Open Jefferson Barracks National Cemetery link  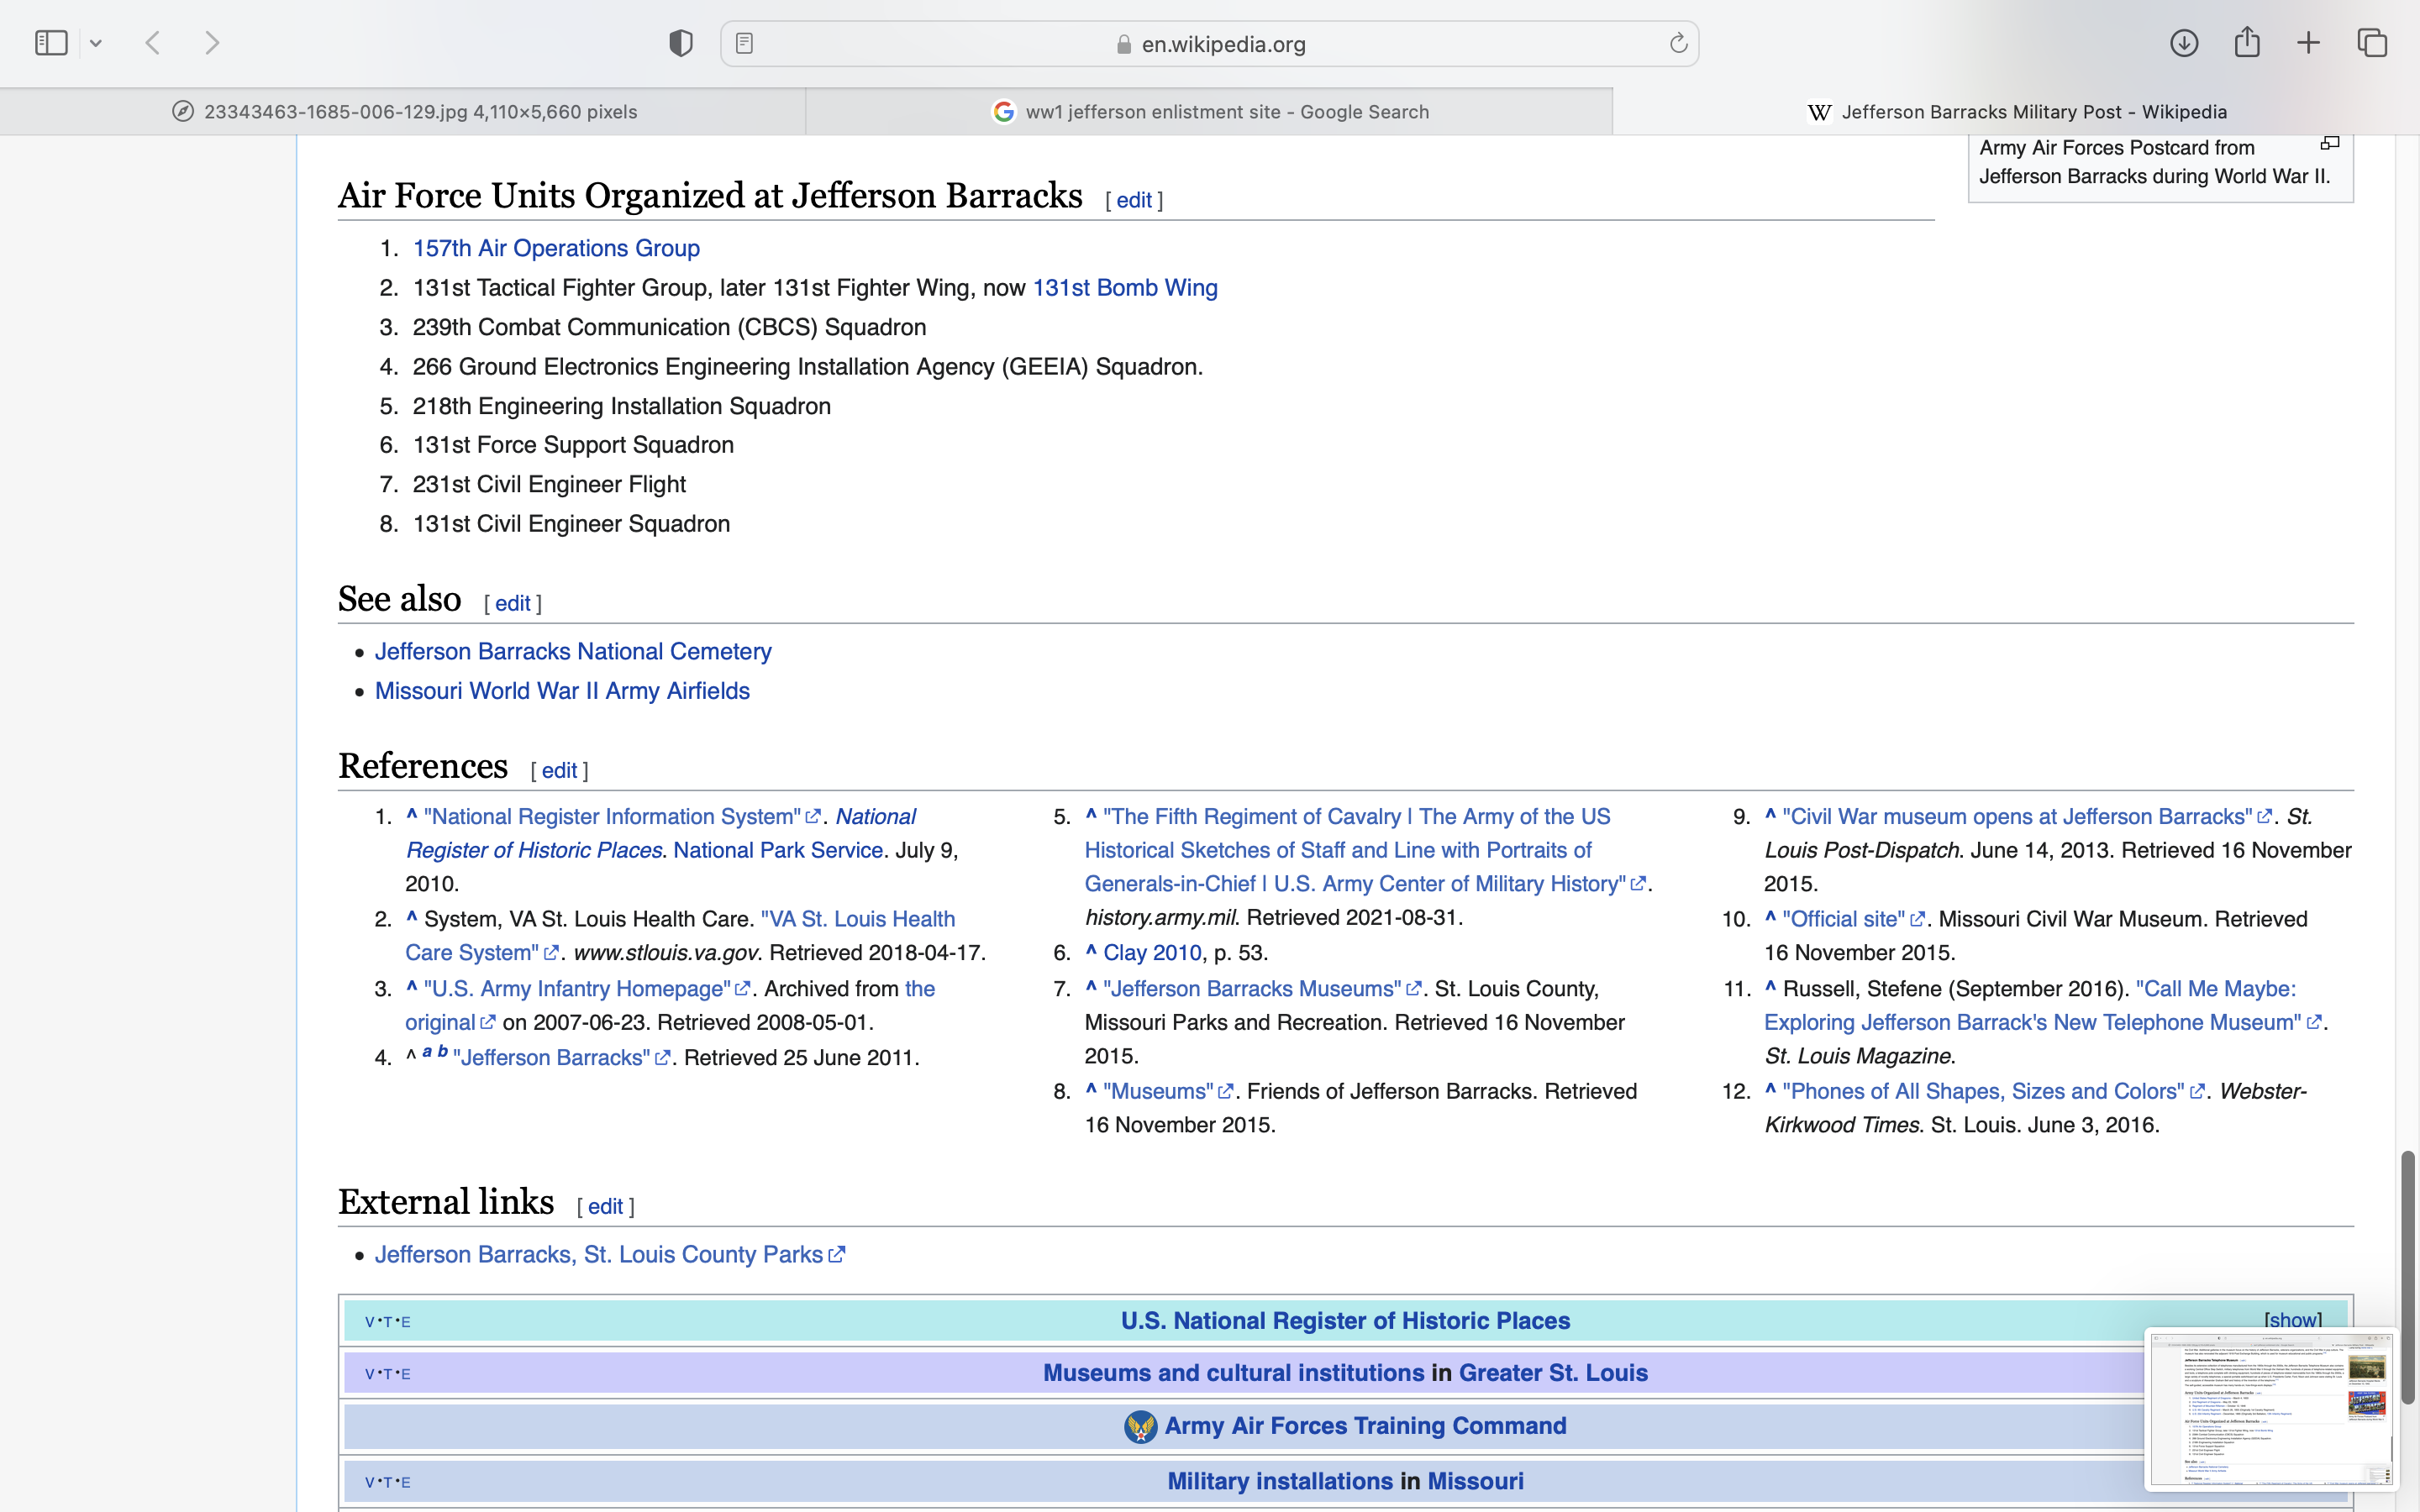pyautogui.click(x=573, y=652)
